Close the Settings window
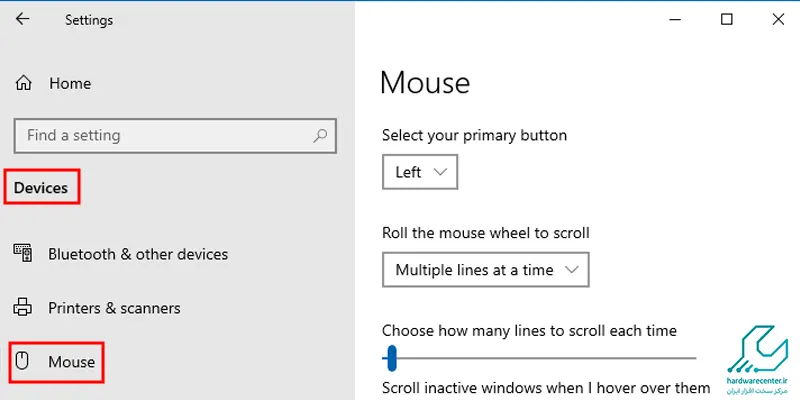This screenshot has height=400, width=800. point(775,19)
